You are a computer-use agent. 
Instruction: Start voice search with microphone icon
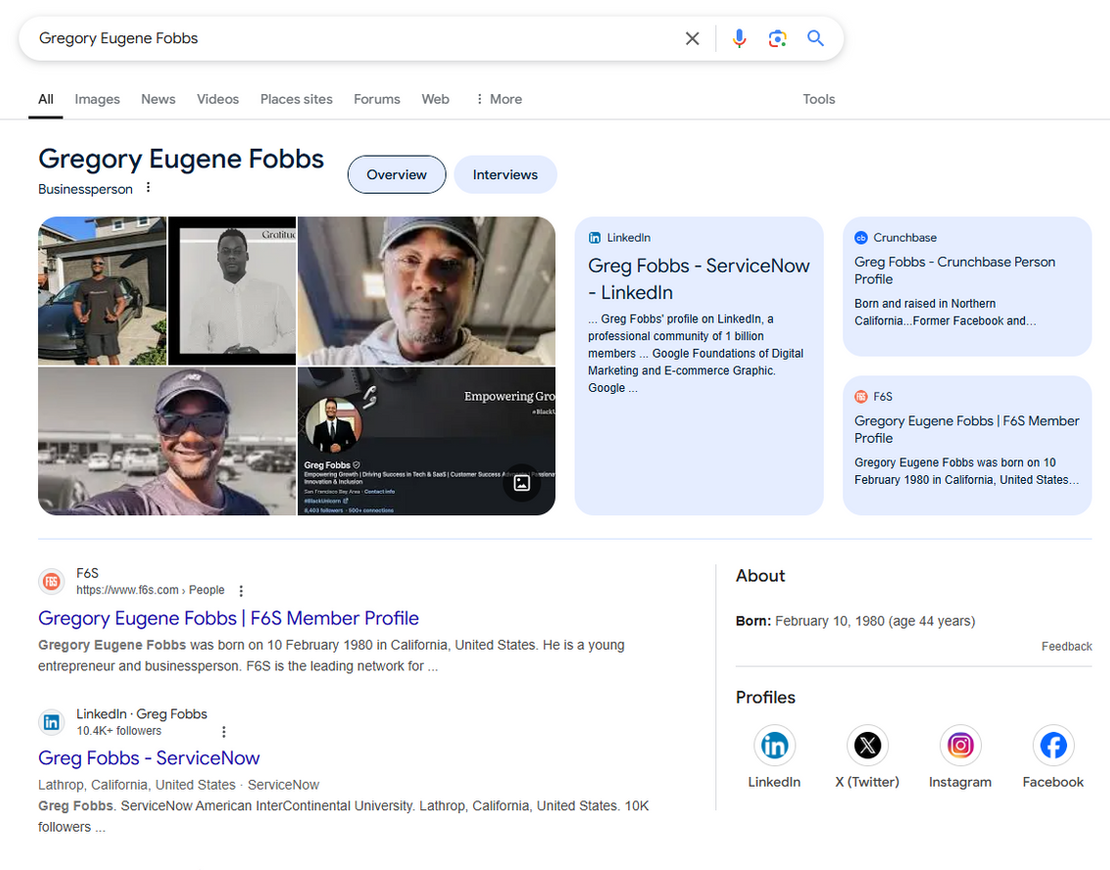pos(739,38)
